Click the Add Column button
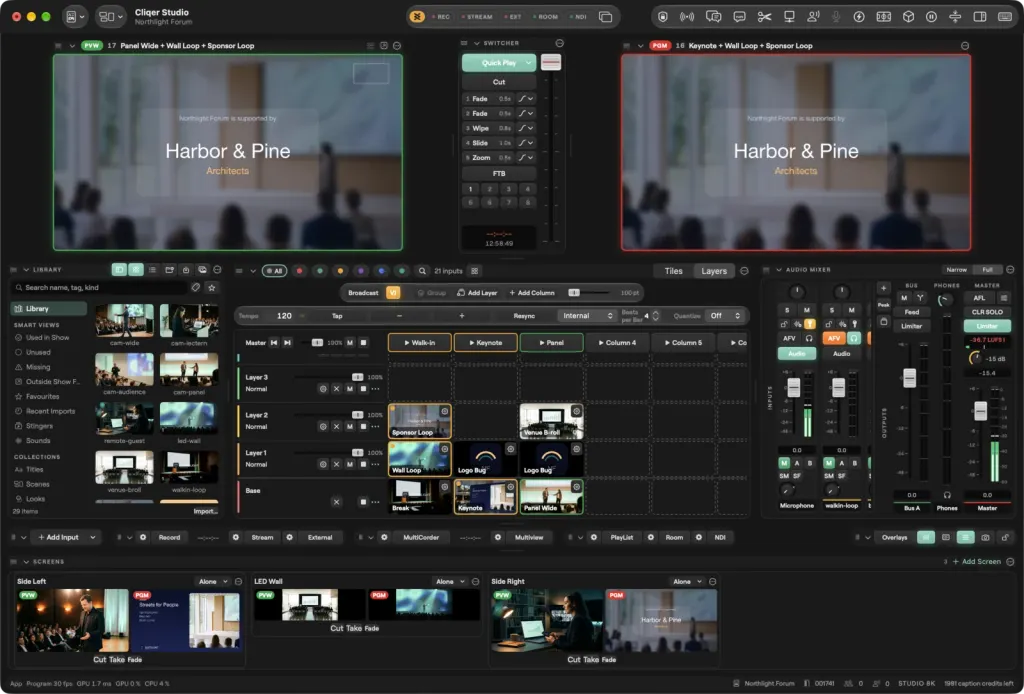The image size is (1024, 694). tap(532, 293)
